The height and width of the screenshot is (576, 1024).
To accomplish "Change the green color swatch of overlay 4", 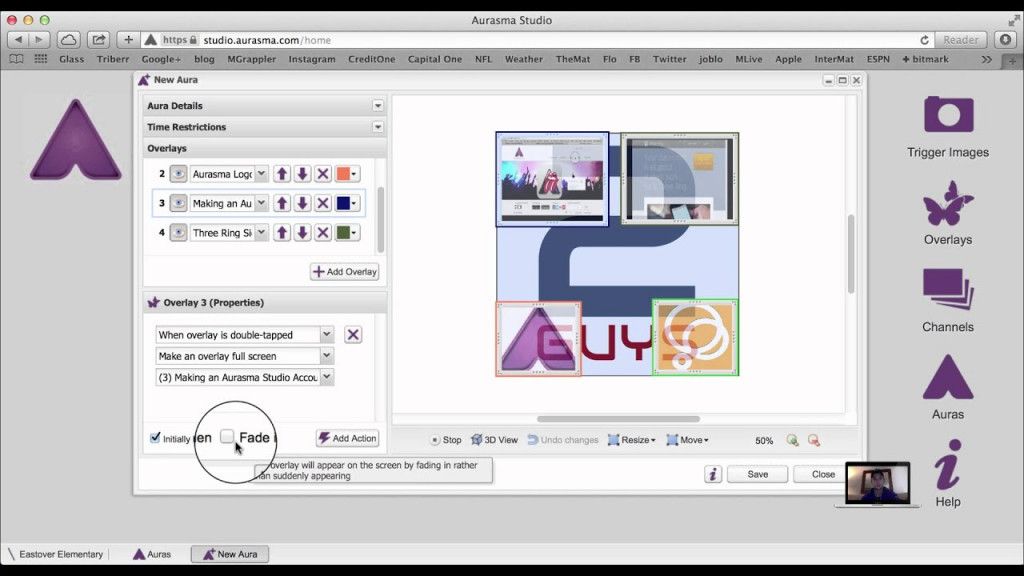I will pos(346,232).
